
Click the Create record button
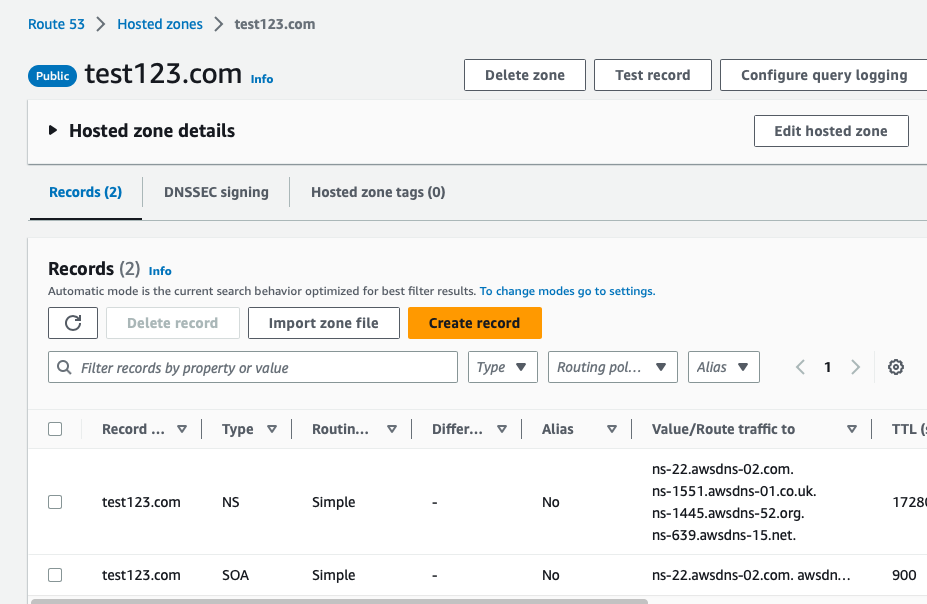pos(474,322)
